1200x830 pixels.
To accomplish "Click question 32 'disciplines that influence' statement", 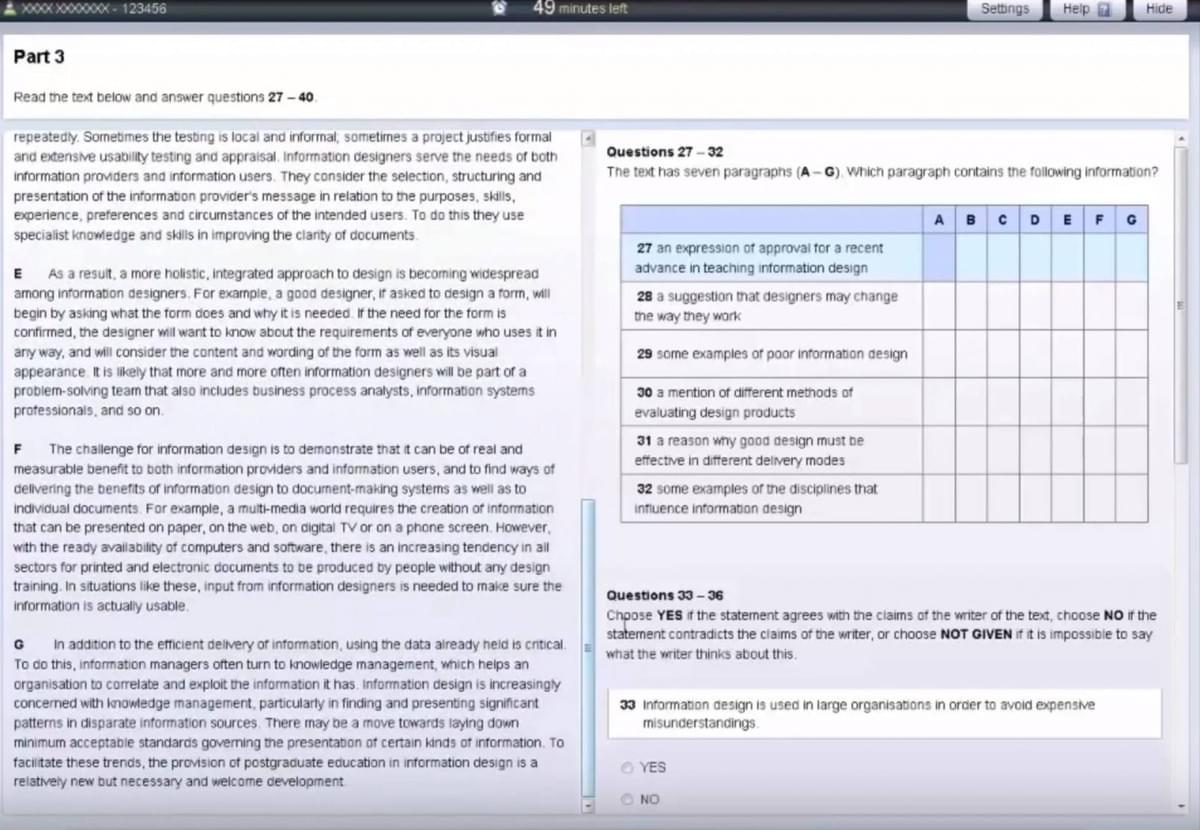I will coord(771,498).
